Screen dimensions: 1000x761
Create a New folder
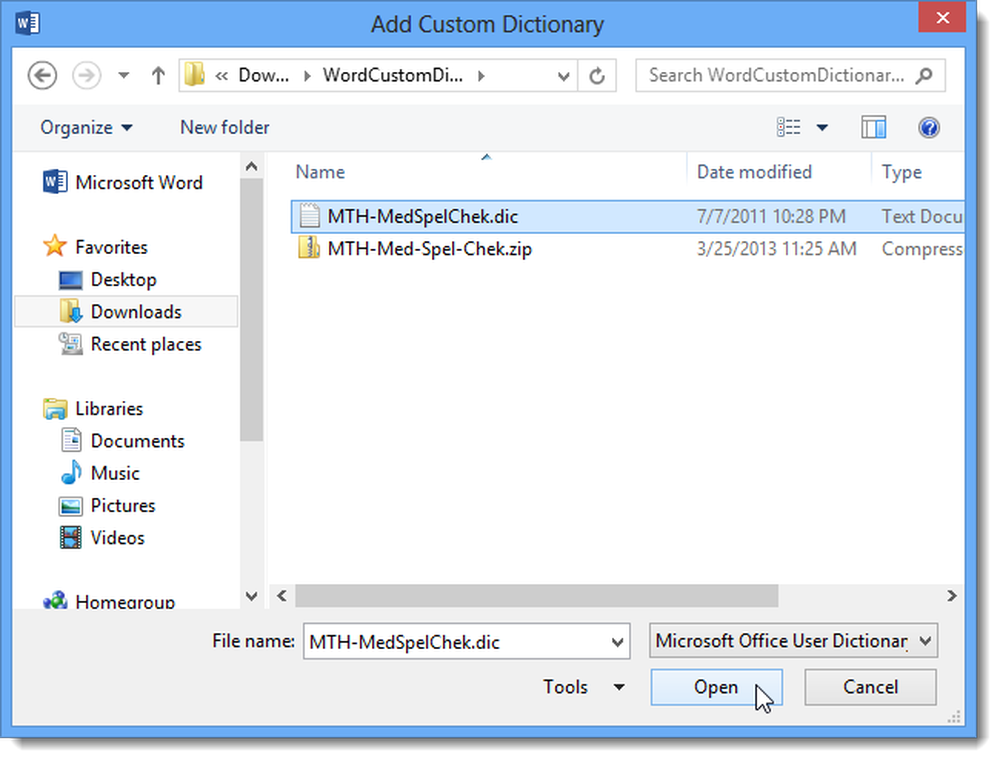tap(224, 128)
